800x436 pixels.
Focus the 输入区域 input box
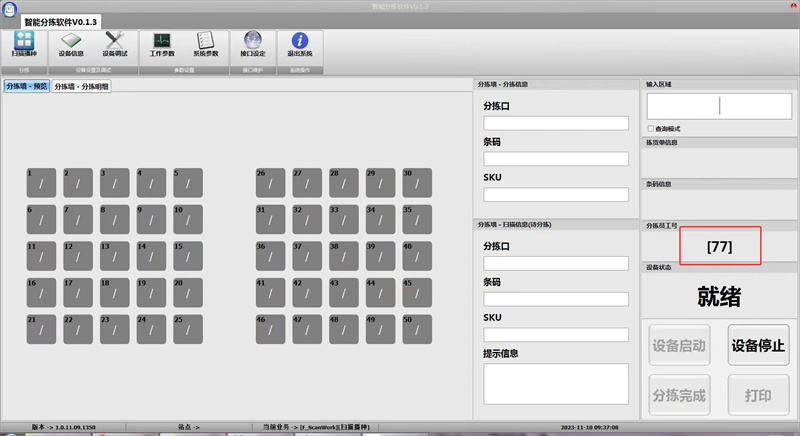(x=719, y=106)
